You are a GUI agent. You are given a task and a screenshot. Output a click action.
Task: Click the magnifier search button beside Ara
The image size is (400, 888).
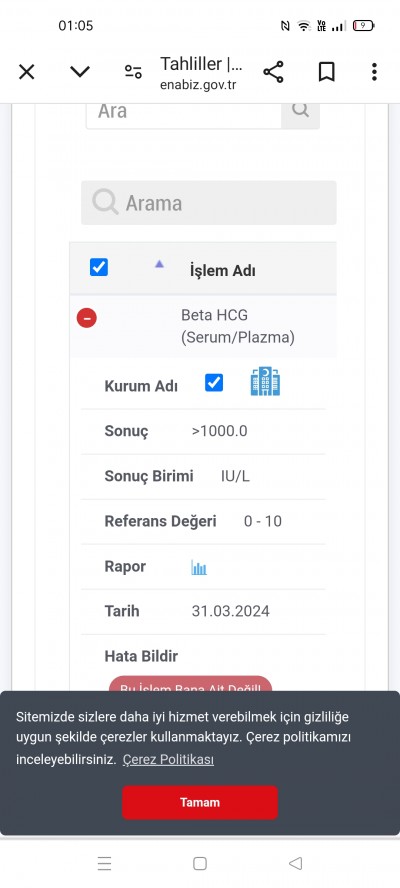(300, 111)
